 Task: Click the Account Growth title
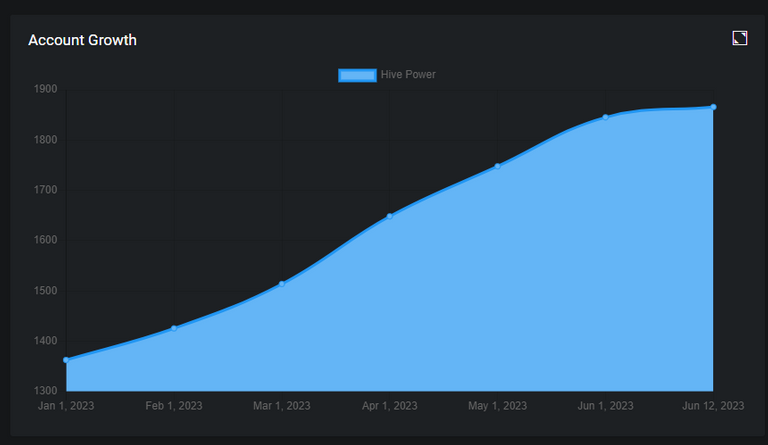82,40
